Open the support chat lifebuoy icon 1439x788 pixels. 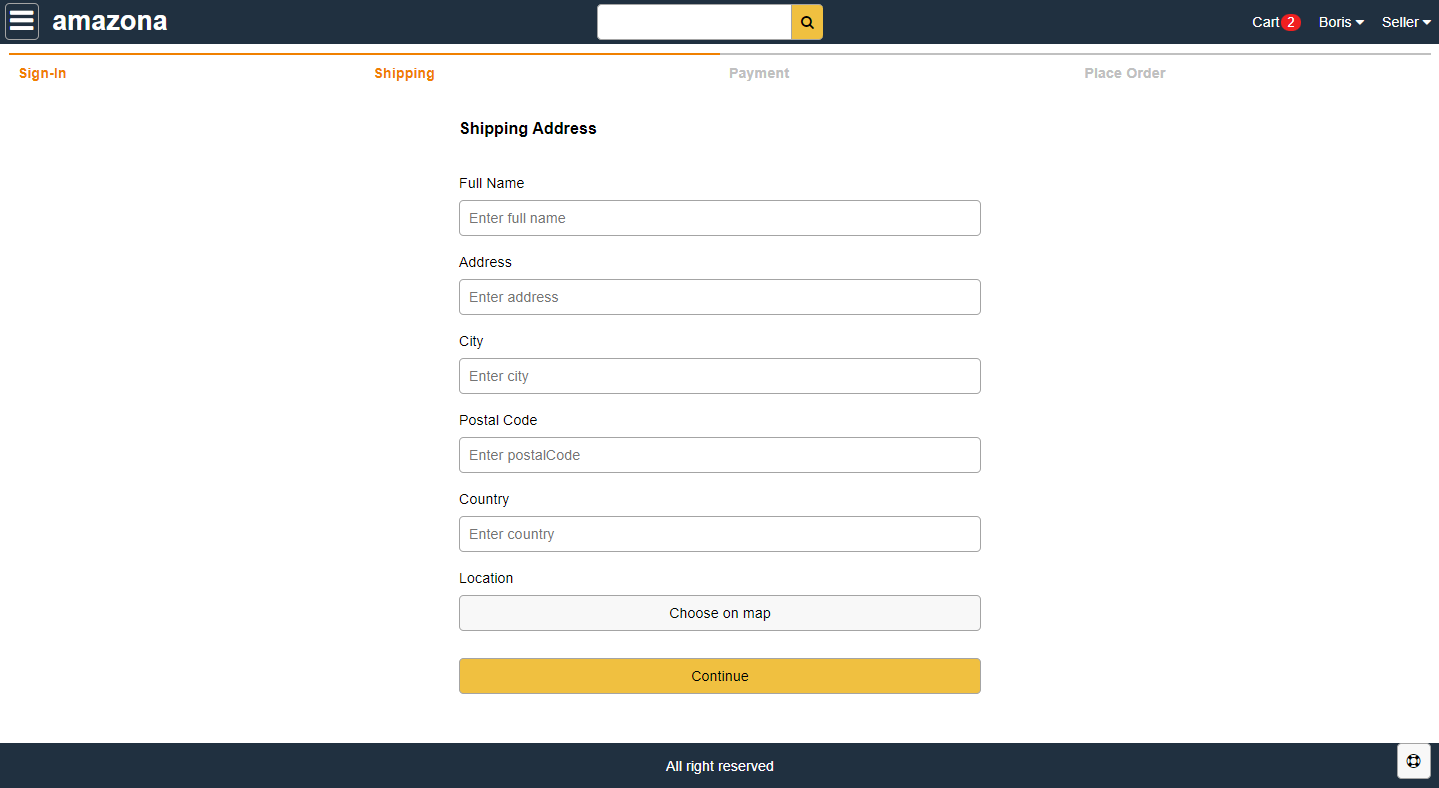1413,761
